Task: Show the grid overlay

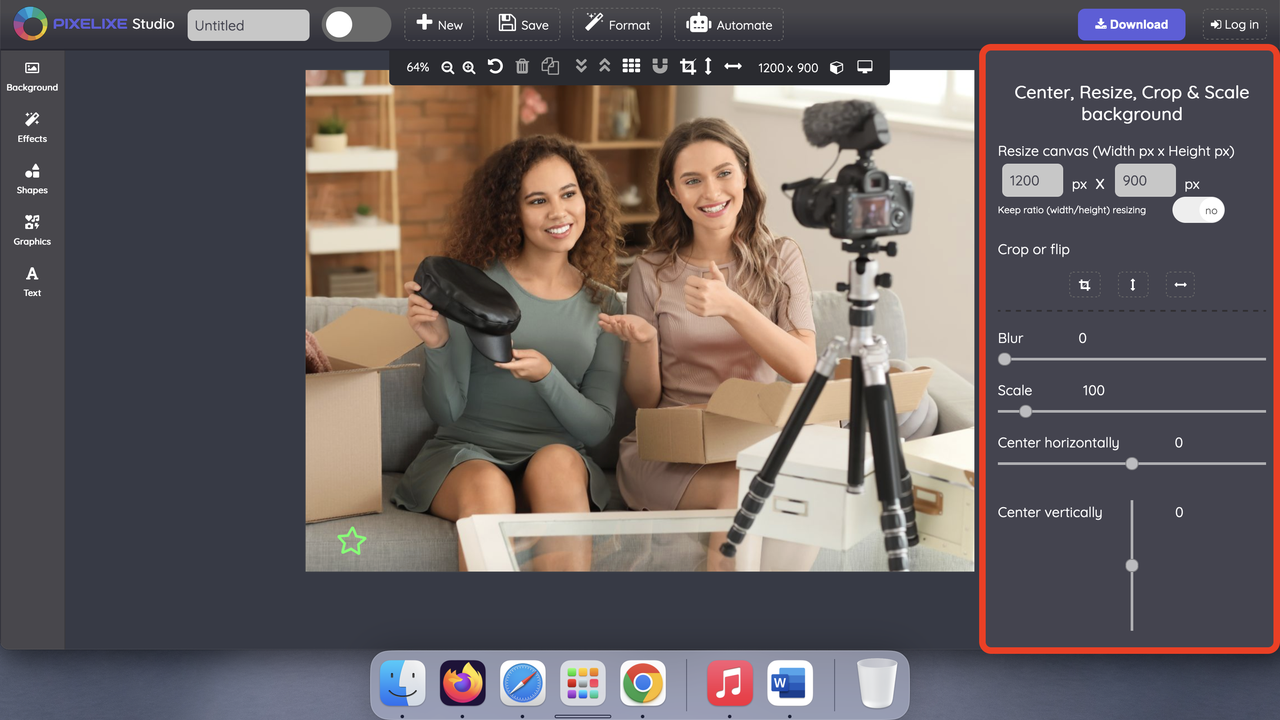Action: click(x=631, y=67)
